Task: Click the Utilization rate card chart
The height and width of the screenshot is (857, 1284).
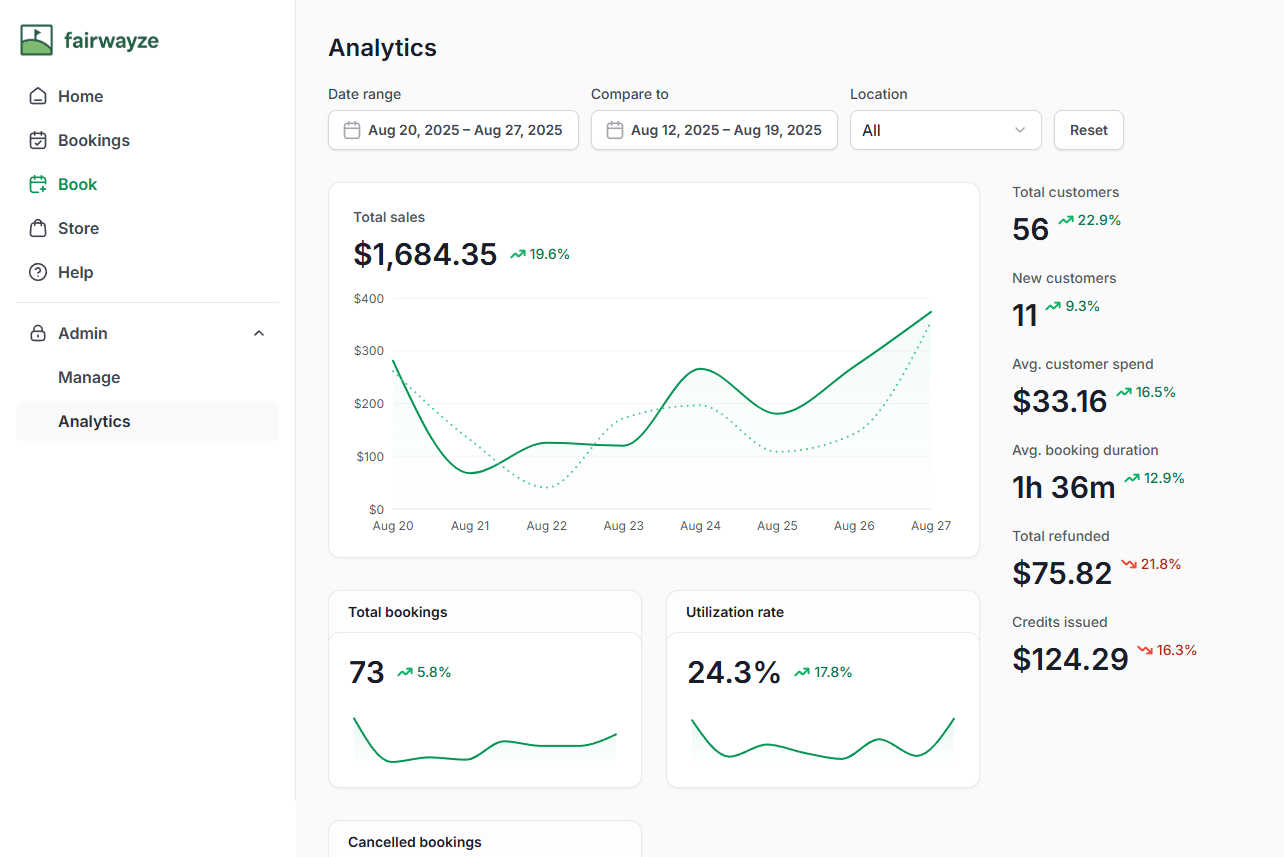Action: [822, 742]
